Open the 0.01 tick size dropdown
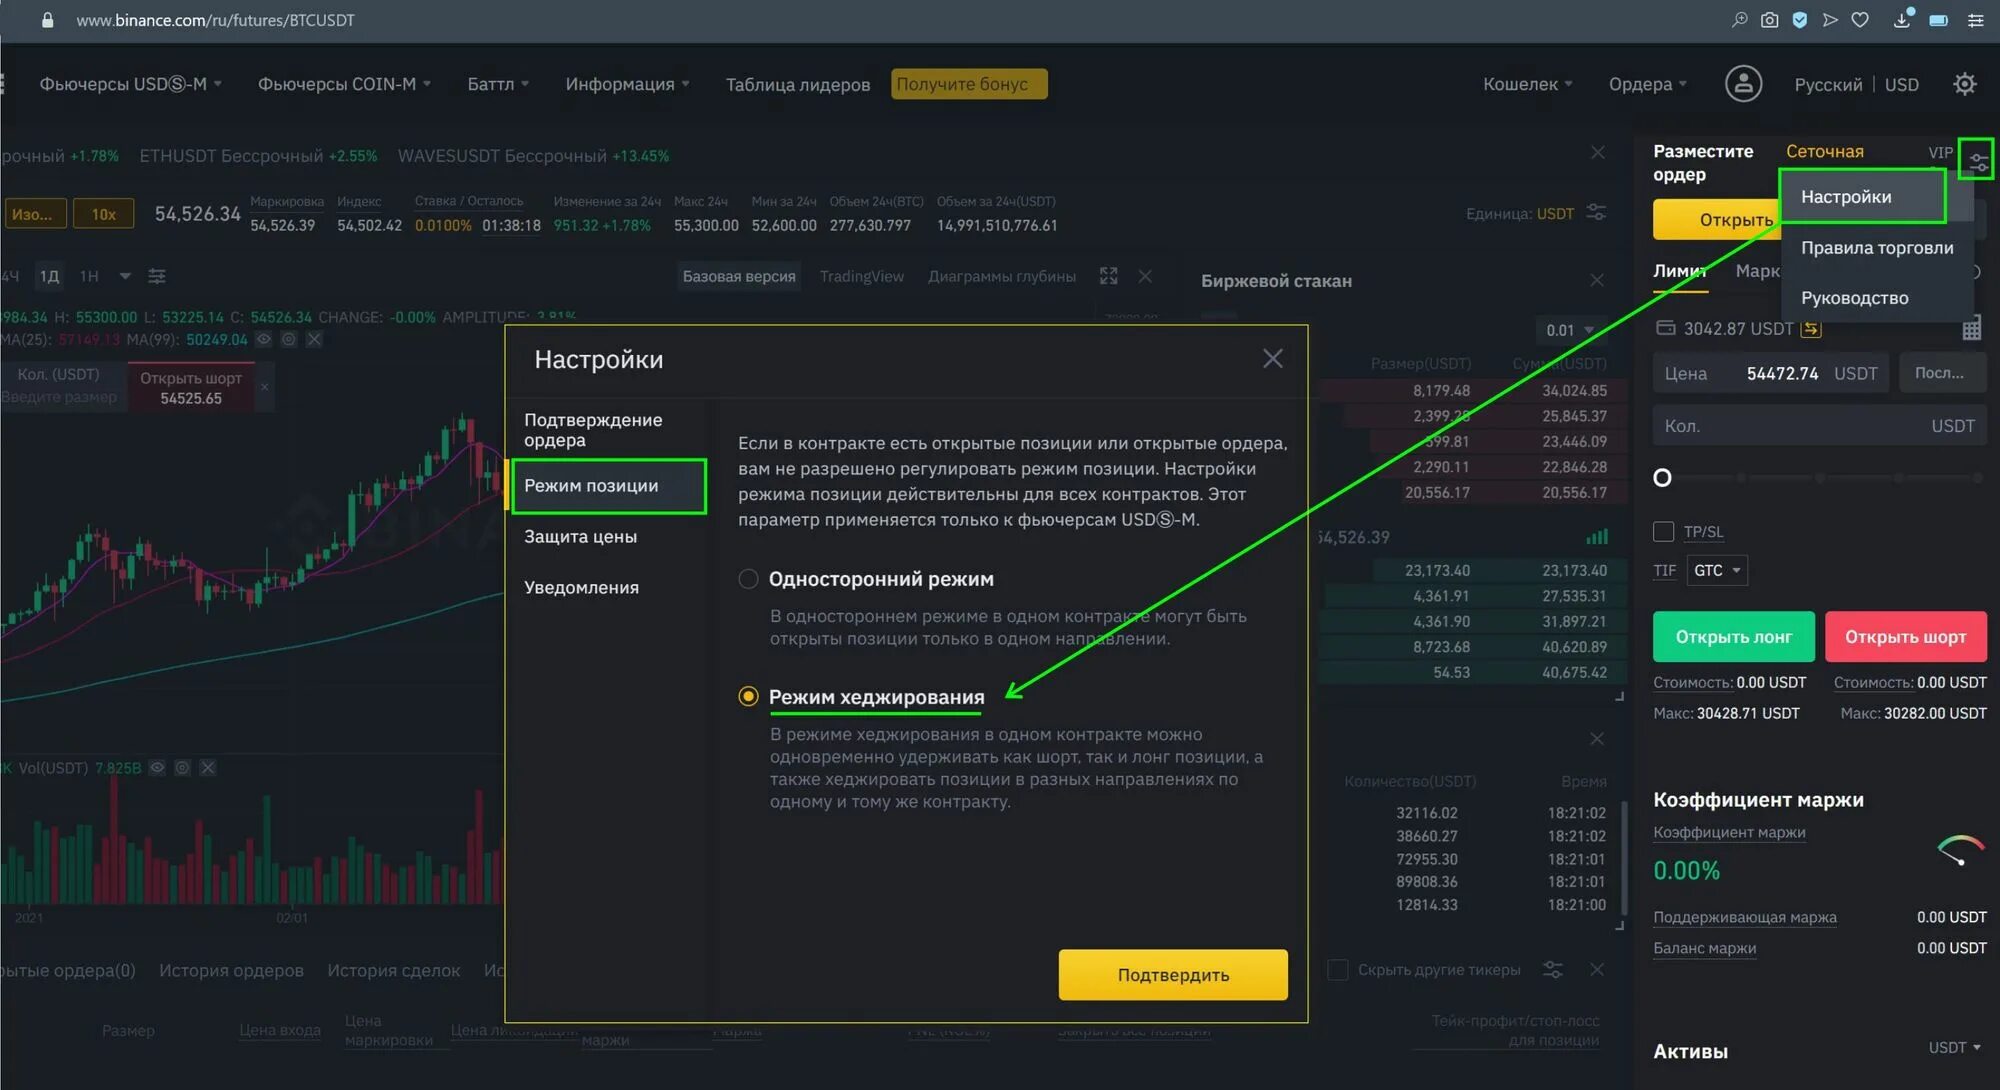Viewport: 2000px width, 1090px height. pyautogui.click(x=1572, y=329)
